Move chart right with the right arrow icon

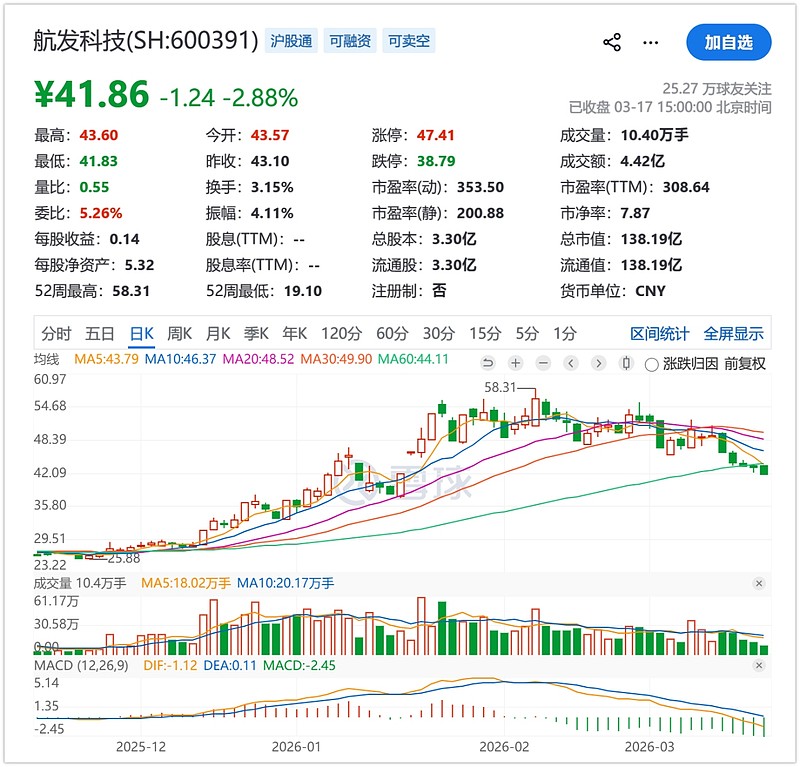[x=598, y=363]
